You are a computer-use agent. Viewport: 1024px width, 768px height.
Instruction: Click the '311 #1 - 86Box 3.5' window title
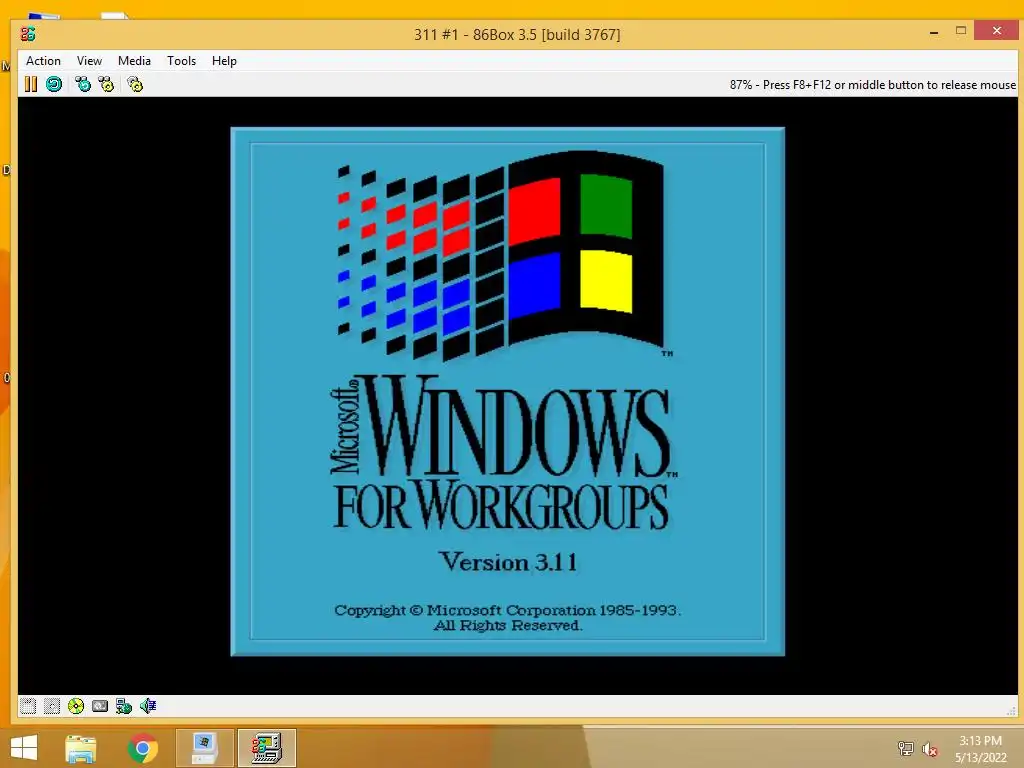(517, 35)
